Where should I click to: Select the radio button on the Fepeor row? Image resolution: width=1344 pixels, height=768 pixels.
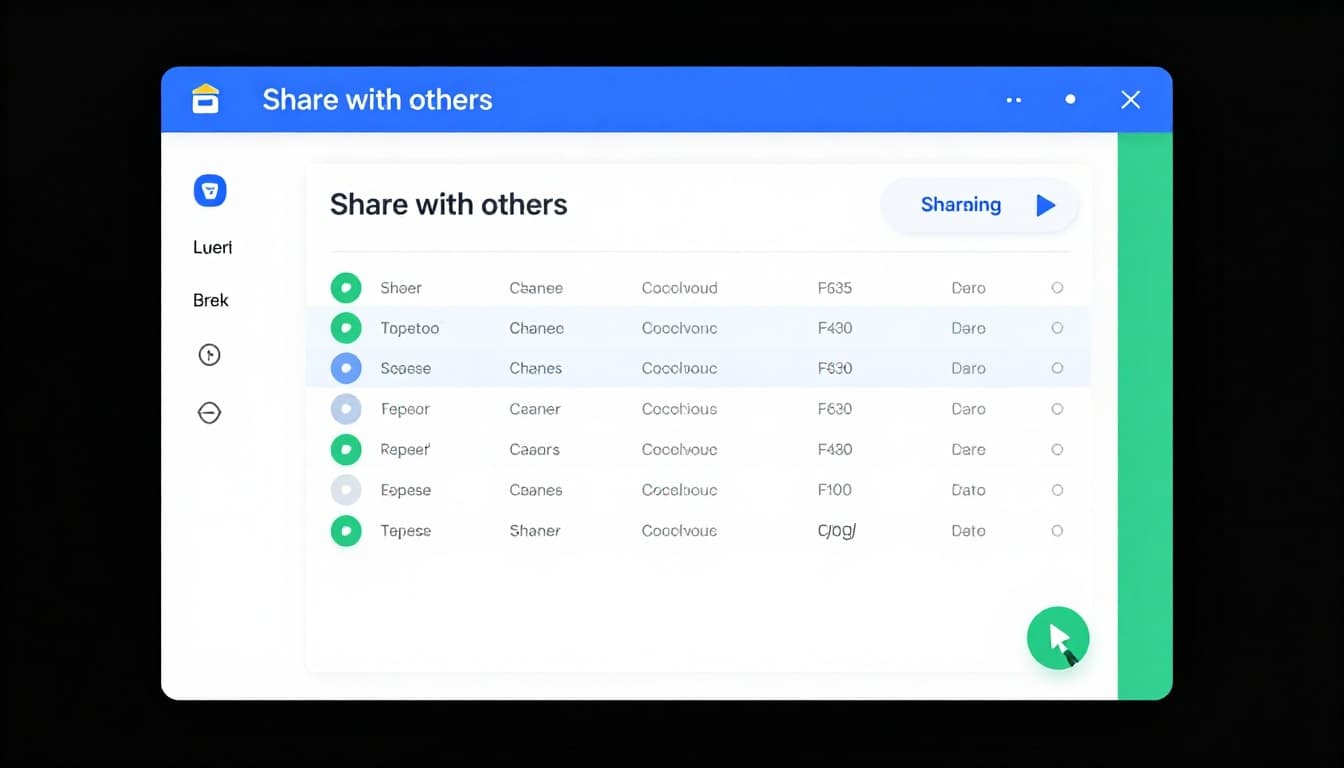click(1057, 409)
